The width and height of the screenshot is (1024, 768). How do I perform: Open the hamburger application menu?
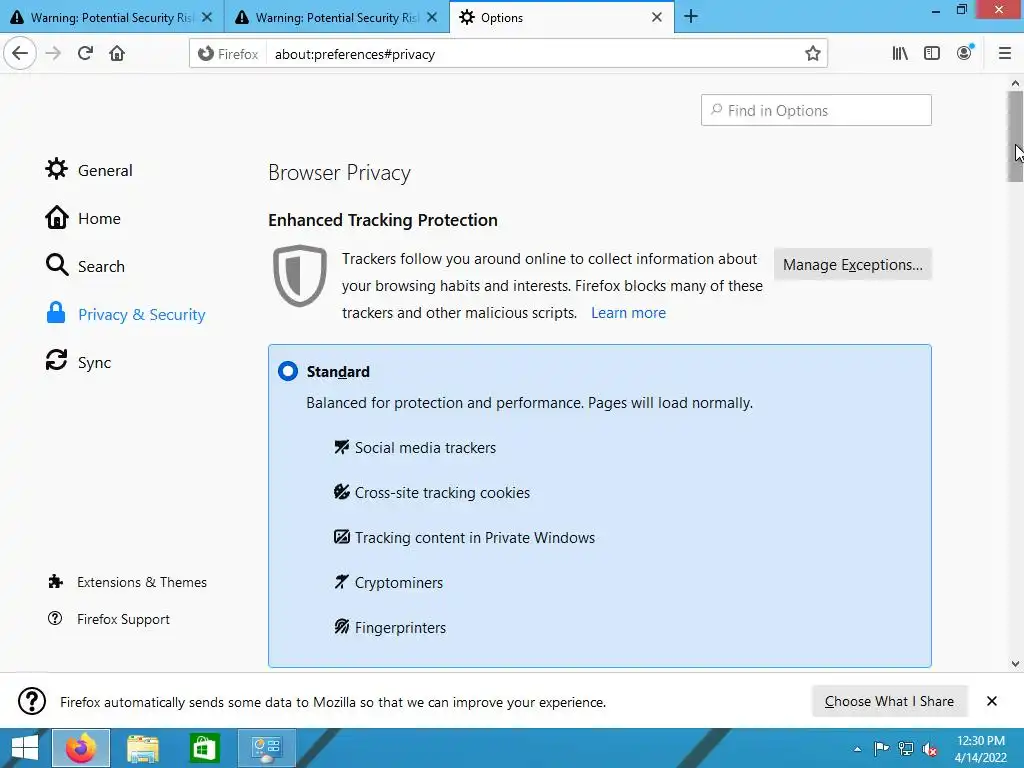point(1004,53)
